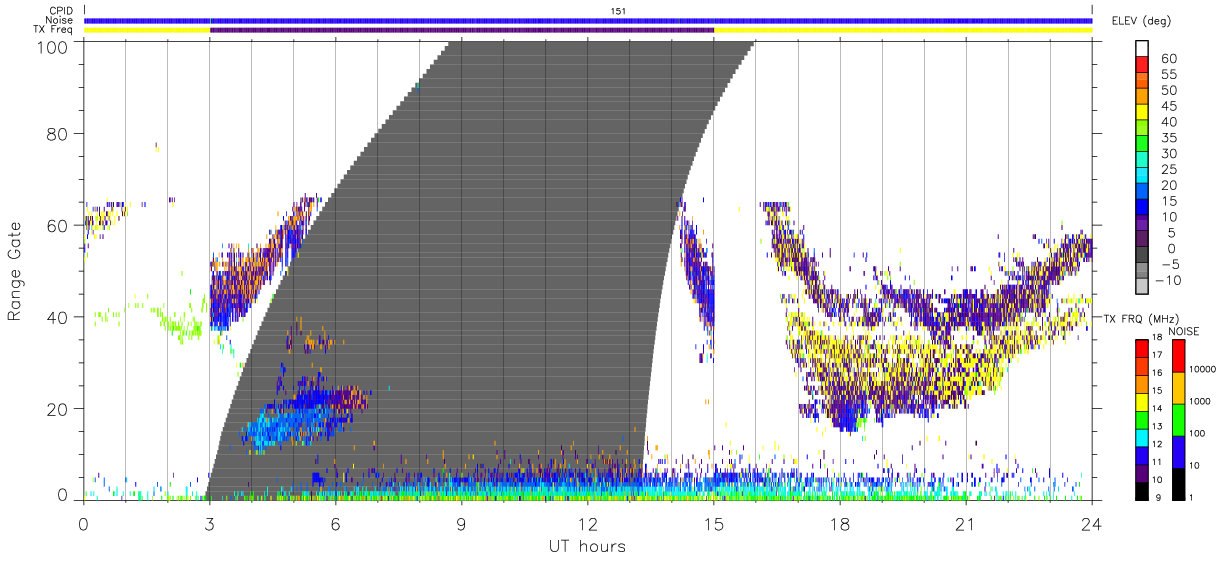Click the '24' tick on UT hours axis
The width and height of the screenshot is (1228, 567).
point(1092,524)
